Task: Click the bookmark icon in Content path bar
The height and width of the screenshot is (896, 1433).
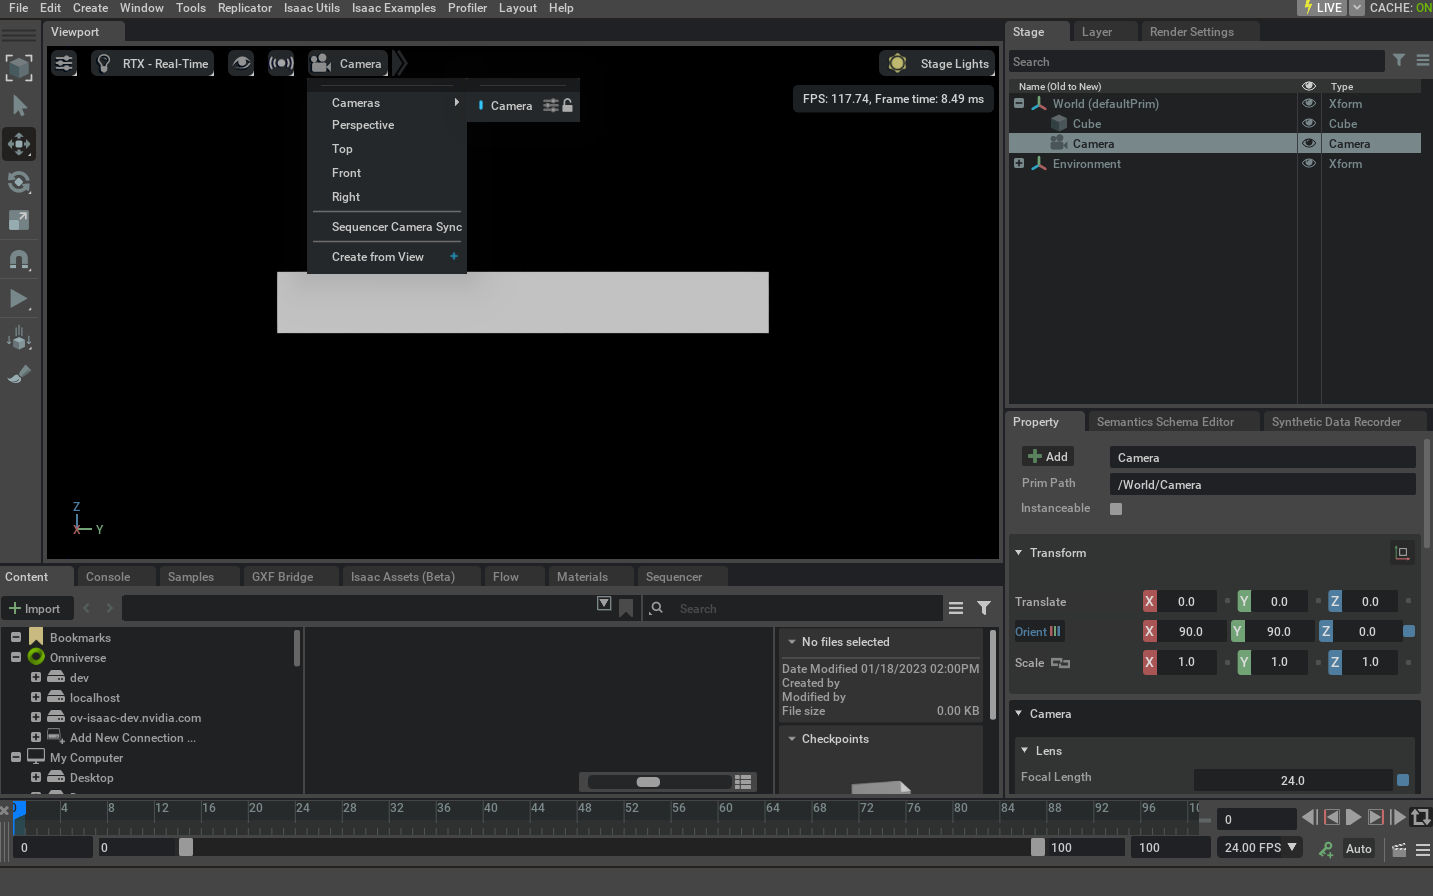Action: point(626,608)
